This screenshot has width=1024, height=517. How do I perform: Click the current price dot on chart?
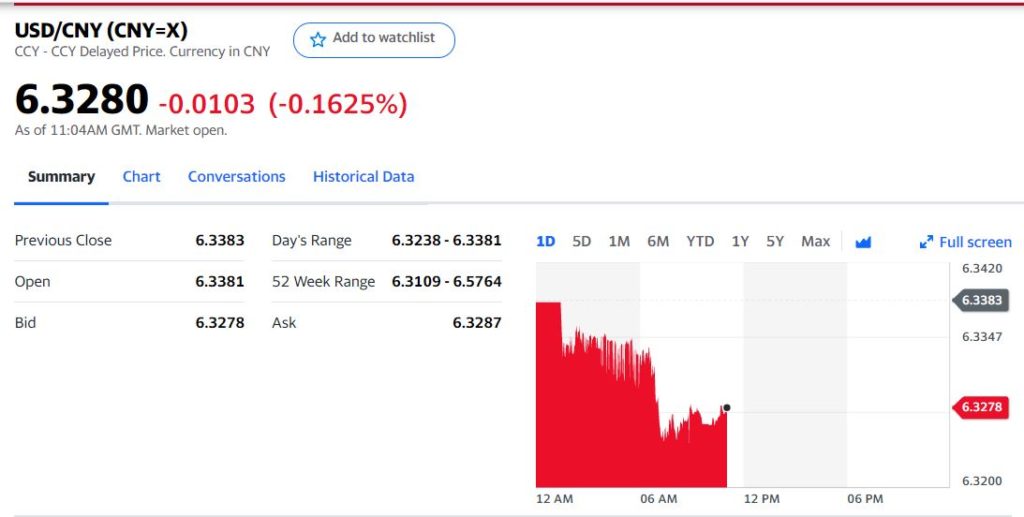click(x=726, y=407)
